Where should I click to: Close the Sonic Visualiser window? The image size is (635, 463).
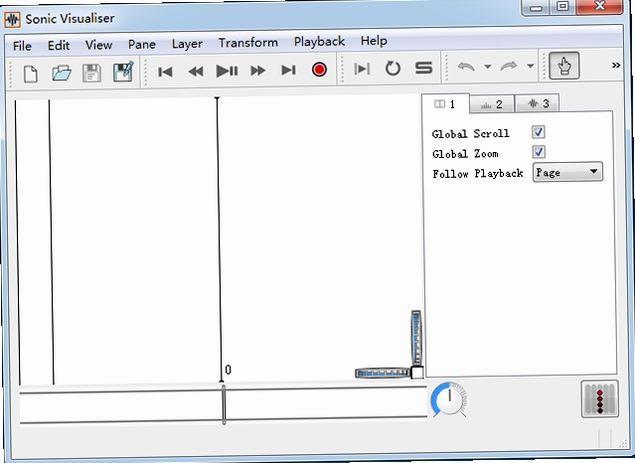coord(600,6)
